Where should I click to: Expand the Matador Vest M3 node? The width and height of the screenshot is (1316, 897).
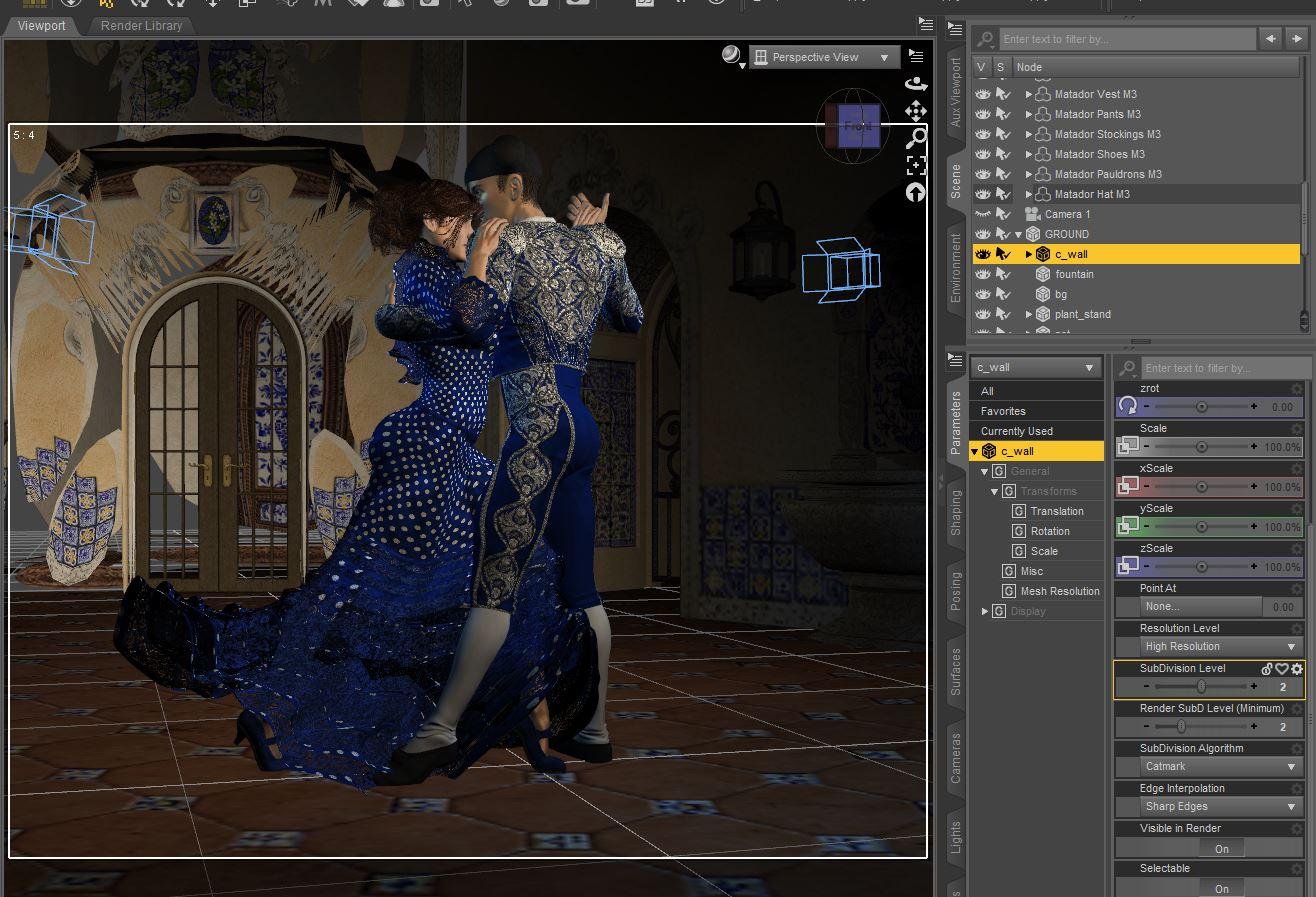[x=1028, y=94]
